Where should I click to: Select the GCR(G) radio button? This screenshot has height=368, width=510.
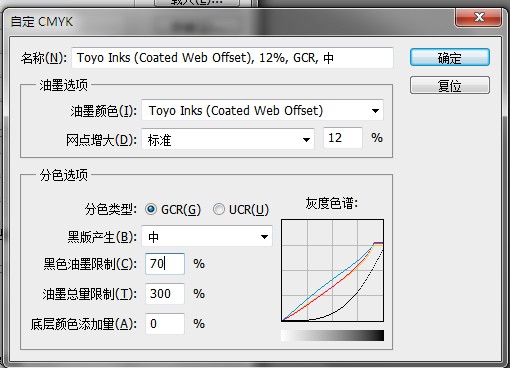coord(151,209)
